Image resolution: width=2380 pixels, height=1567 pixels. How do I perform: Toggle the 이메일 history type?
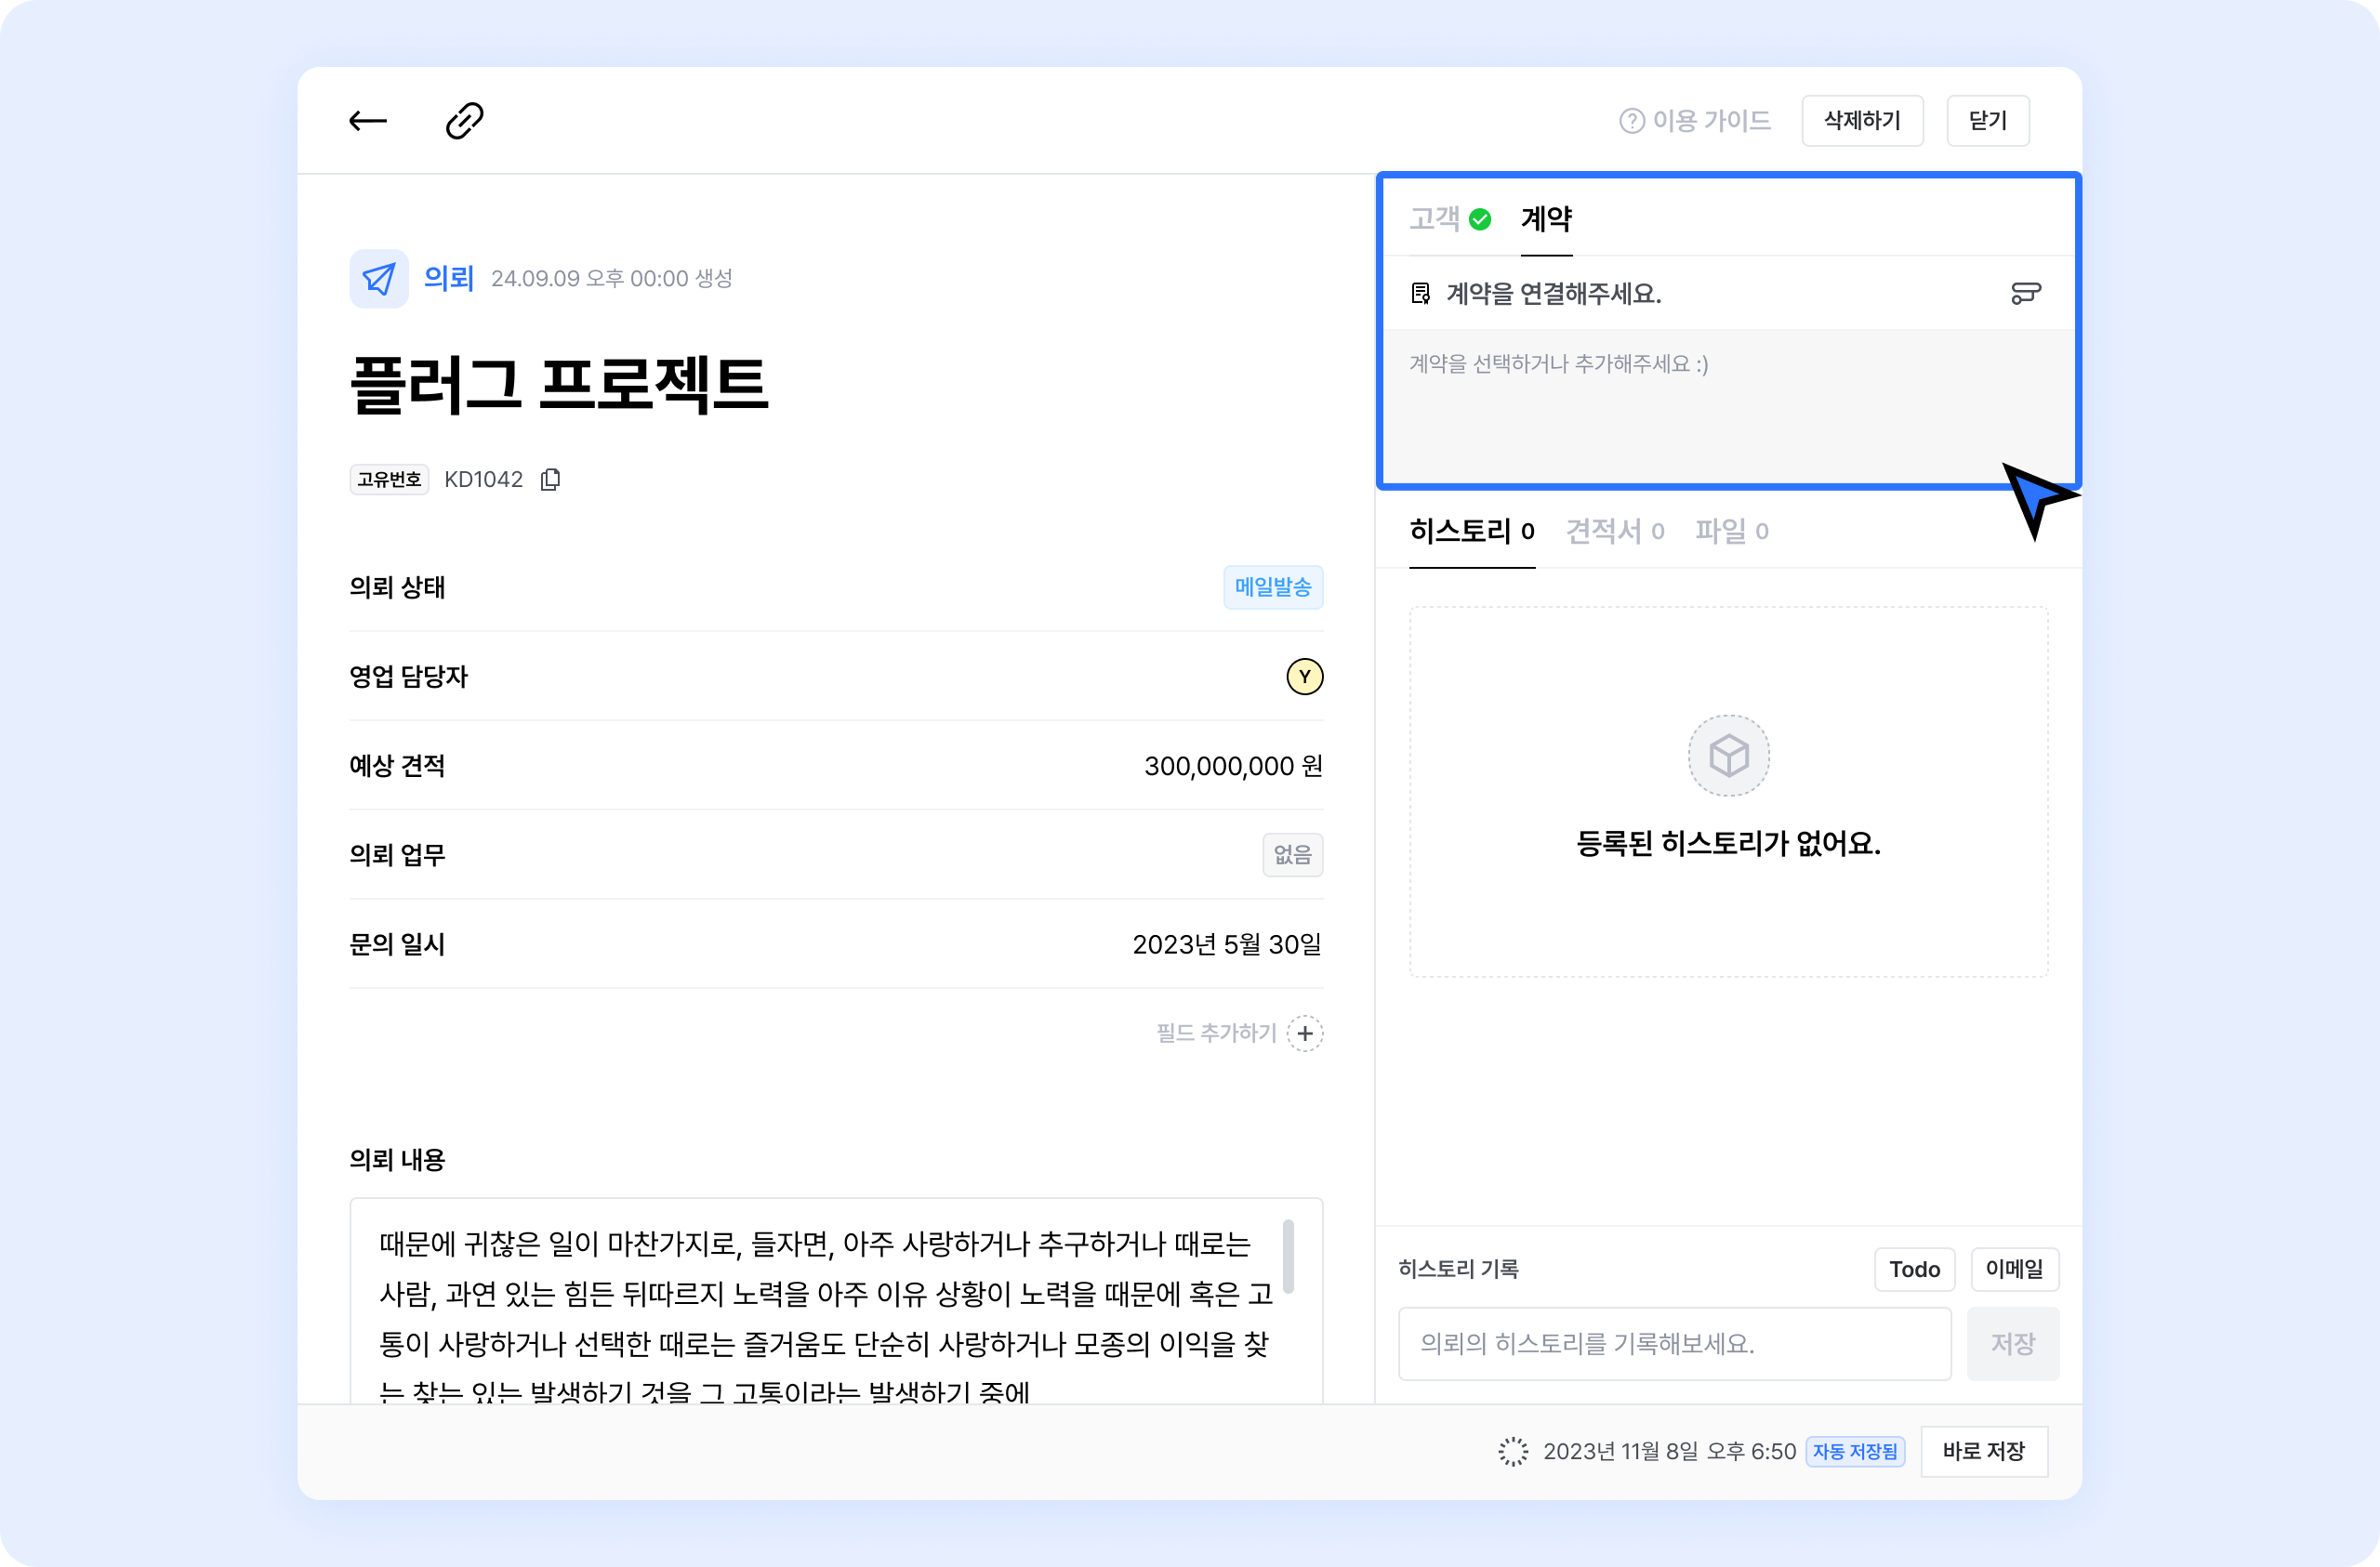click(x=2014, y=1269)
